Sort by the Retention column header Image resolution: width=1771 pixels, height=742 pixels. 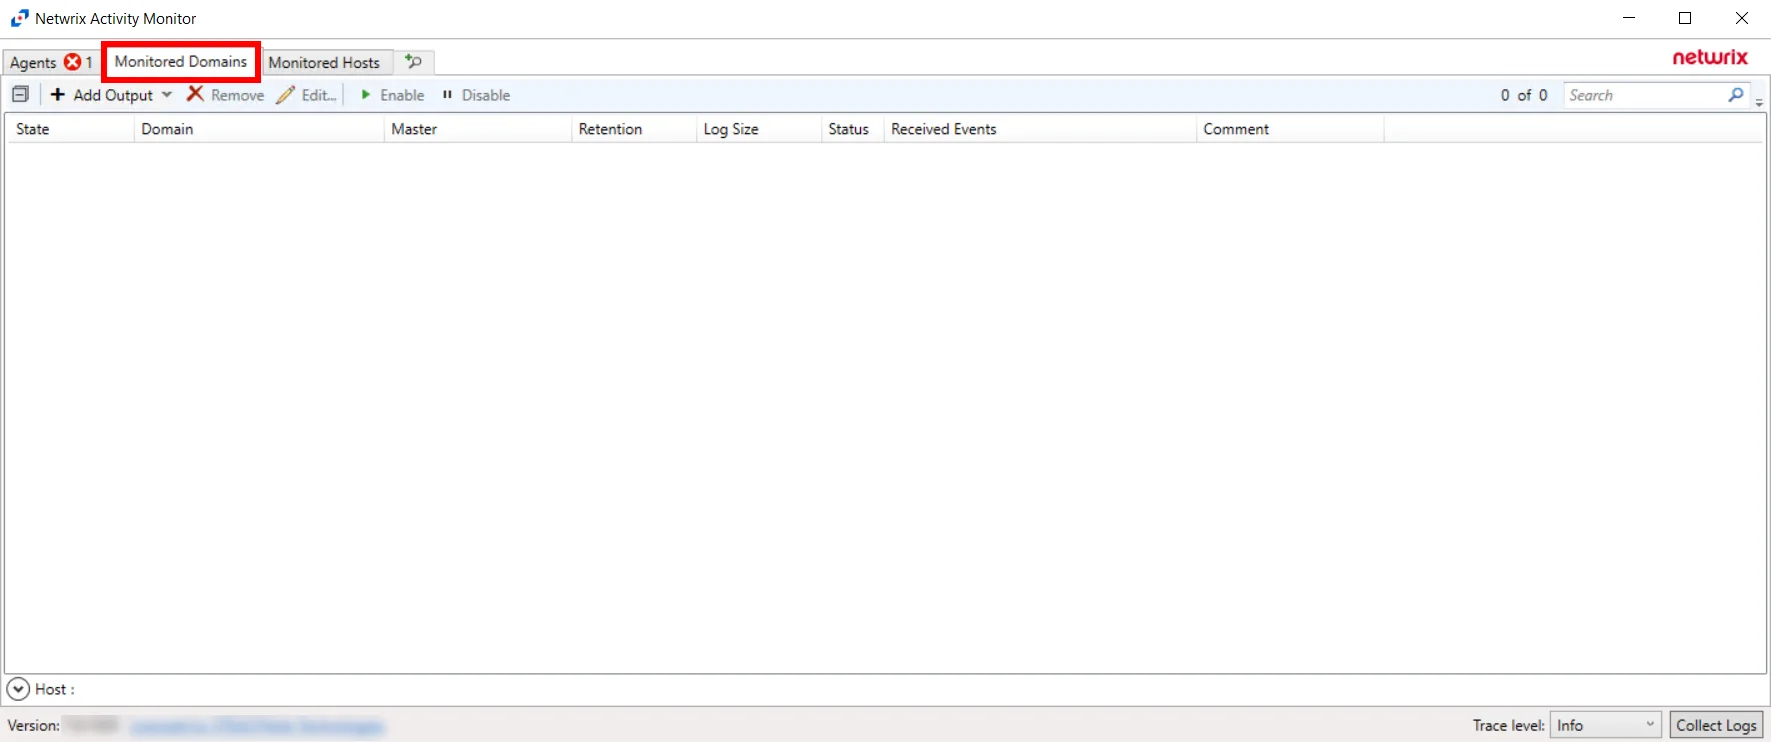tap(634, 129)
